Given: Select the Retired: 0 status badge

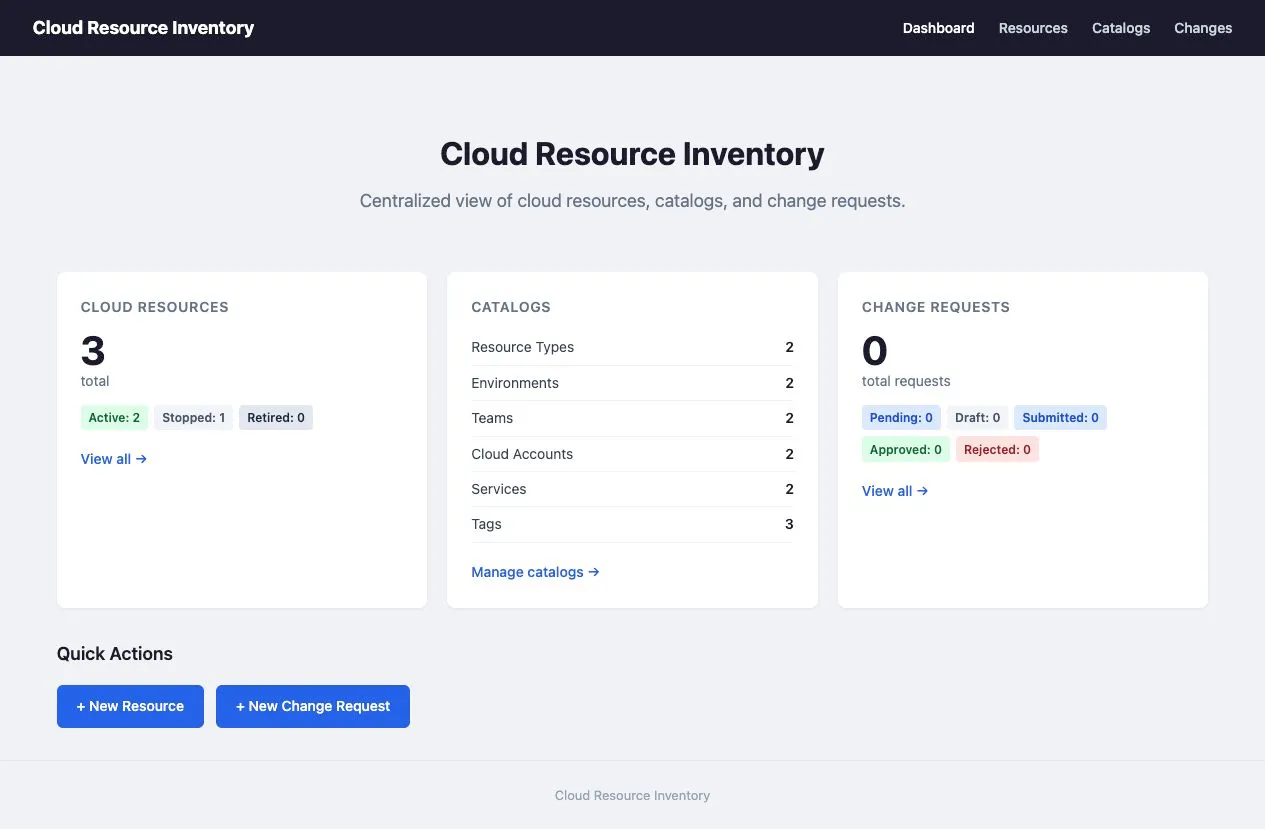Looking at the screenshot, I should pos(276,418).
